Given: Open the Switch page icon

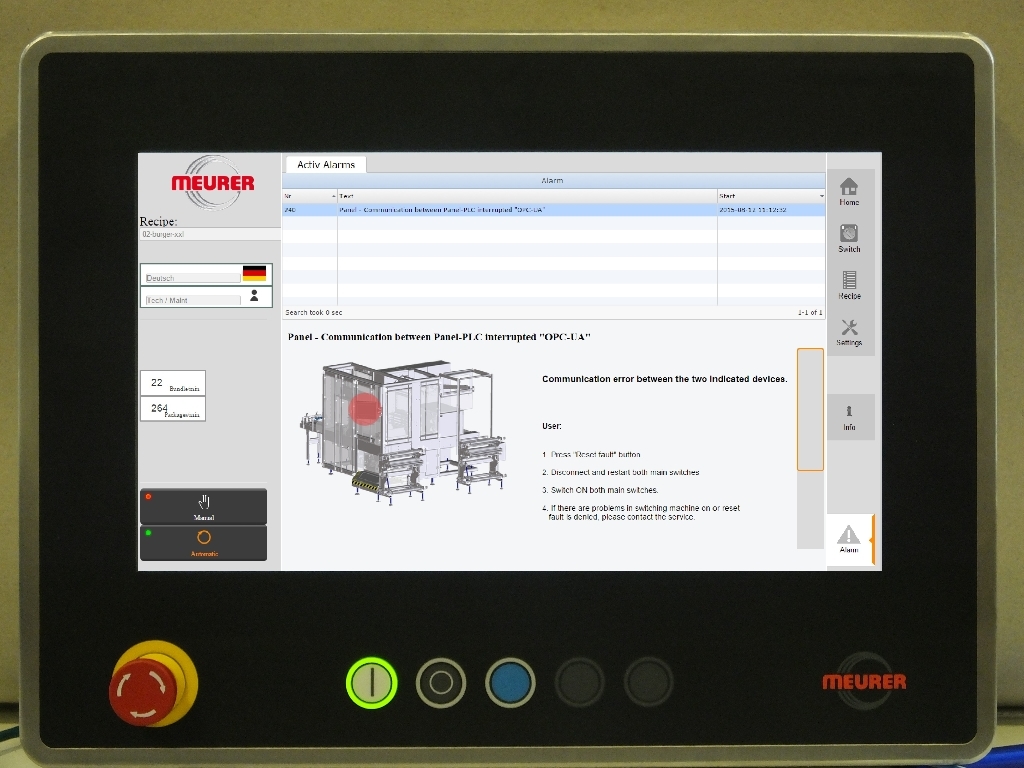Looking at the screenshot, I should coord(849,235).
